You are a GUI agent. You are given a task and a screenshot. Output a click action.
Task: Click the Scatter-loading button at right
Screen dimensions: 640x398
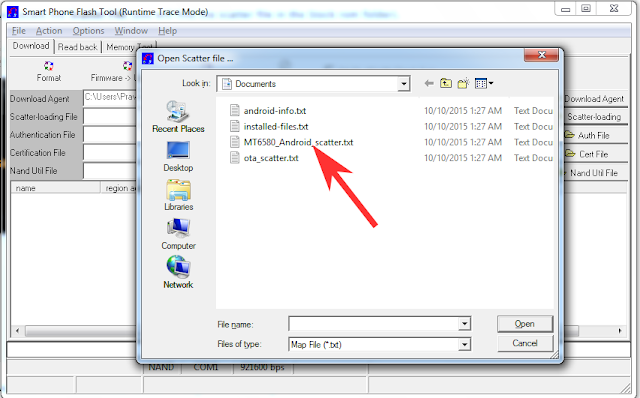(594, 117)
